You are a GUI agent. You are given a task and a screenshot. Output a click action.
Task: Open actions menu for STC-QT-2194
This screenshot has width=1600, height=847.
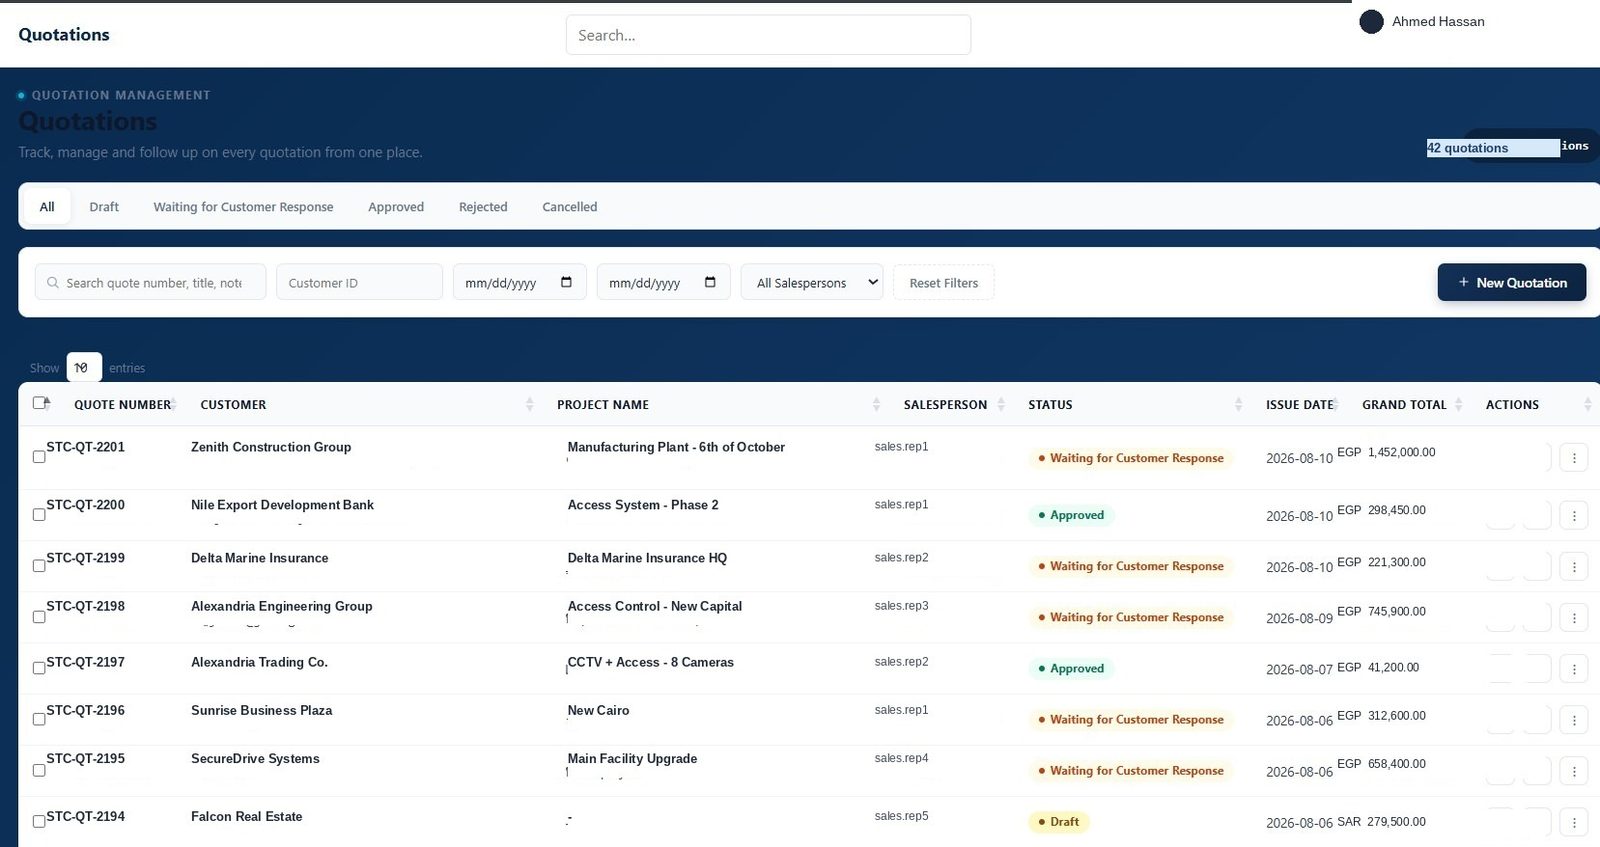[x=1573, y=822]
